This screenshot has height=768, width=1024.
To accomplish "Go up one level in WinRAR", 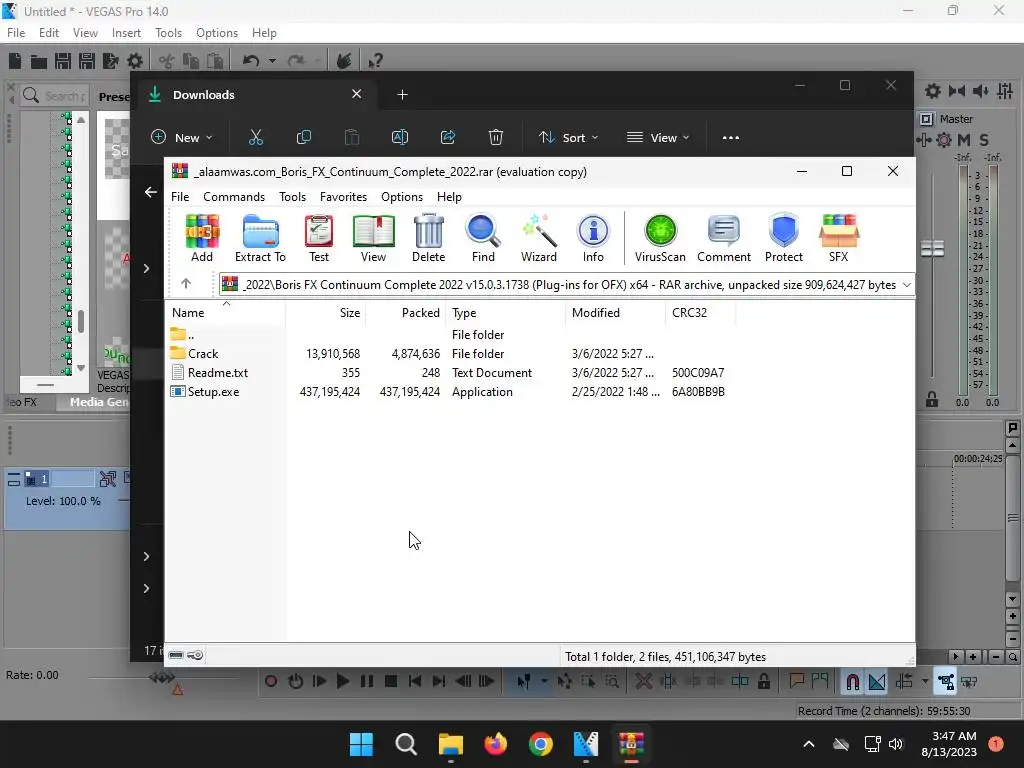I will point(186,283).
